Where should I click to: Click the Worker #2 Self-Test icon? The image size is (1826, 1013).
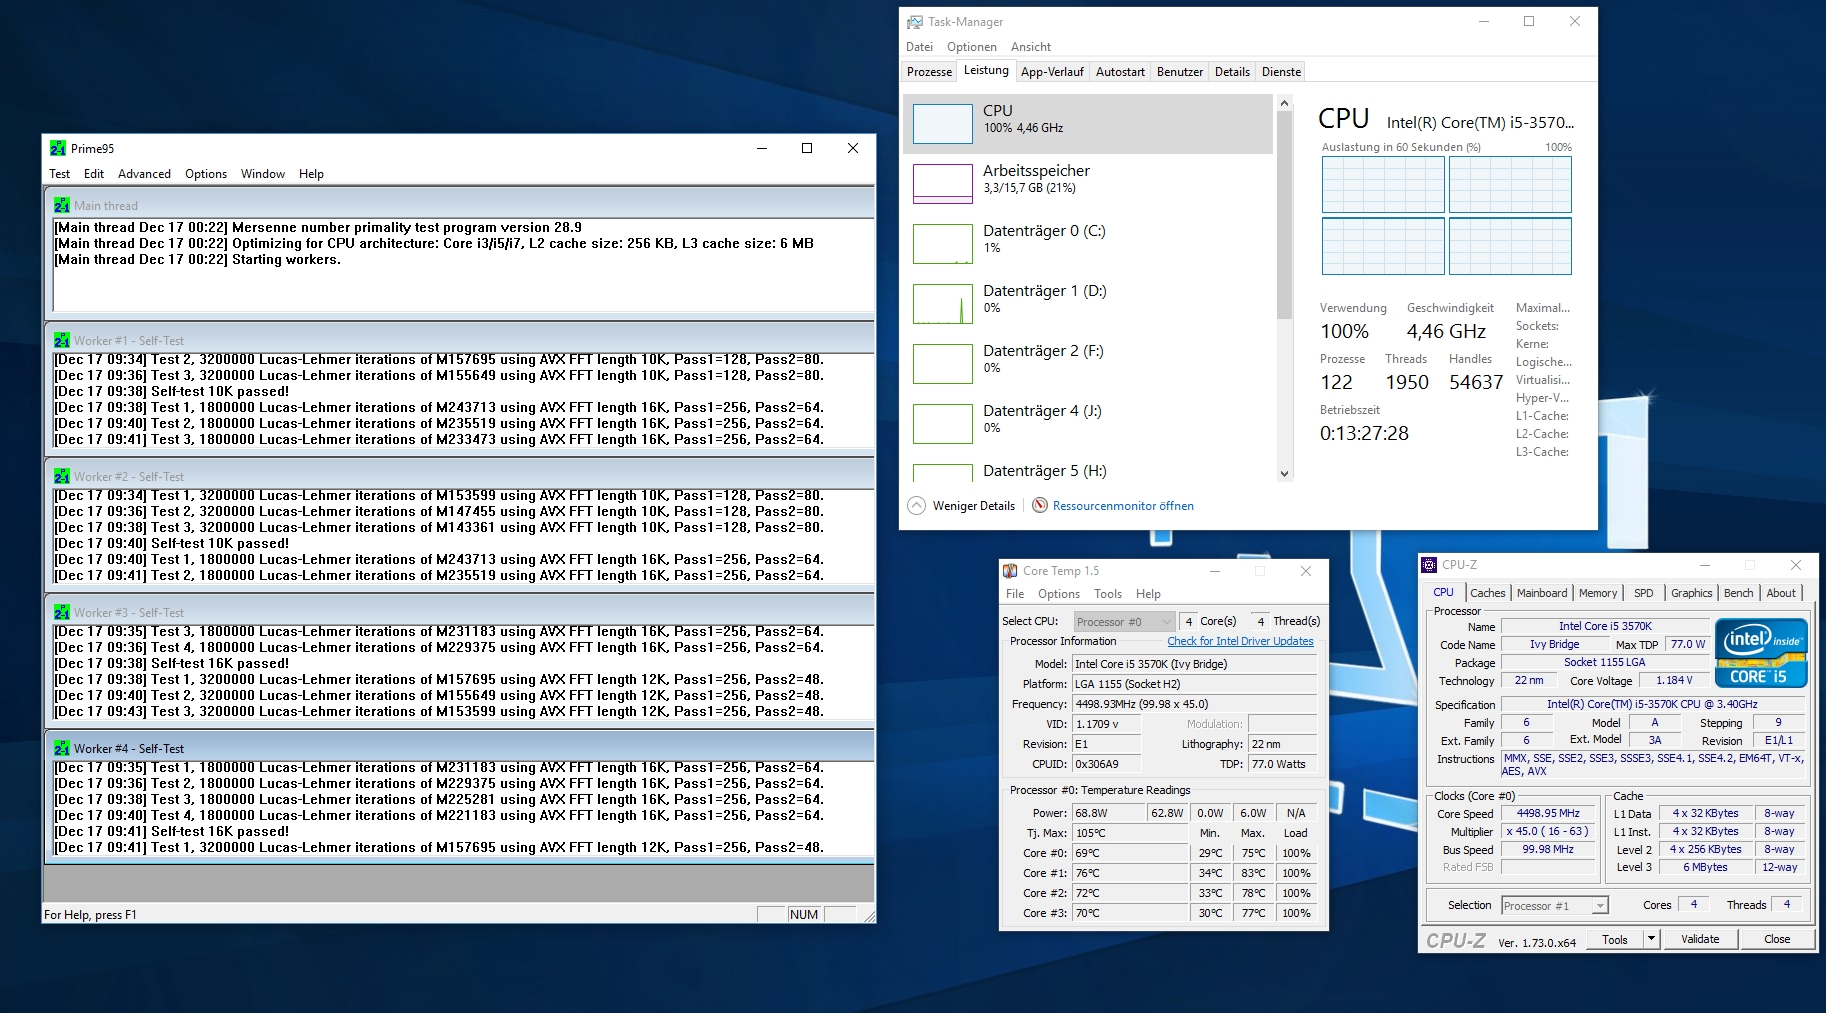[62, 476]
